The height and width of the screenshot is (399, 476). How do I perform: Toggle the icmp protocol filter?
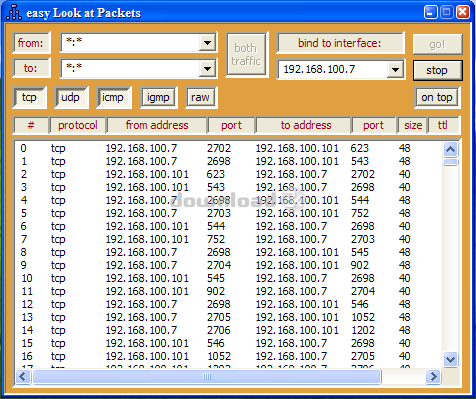(x=113, y=97)
